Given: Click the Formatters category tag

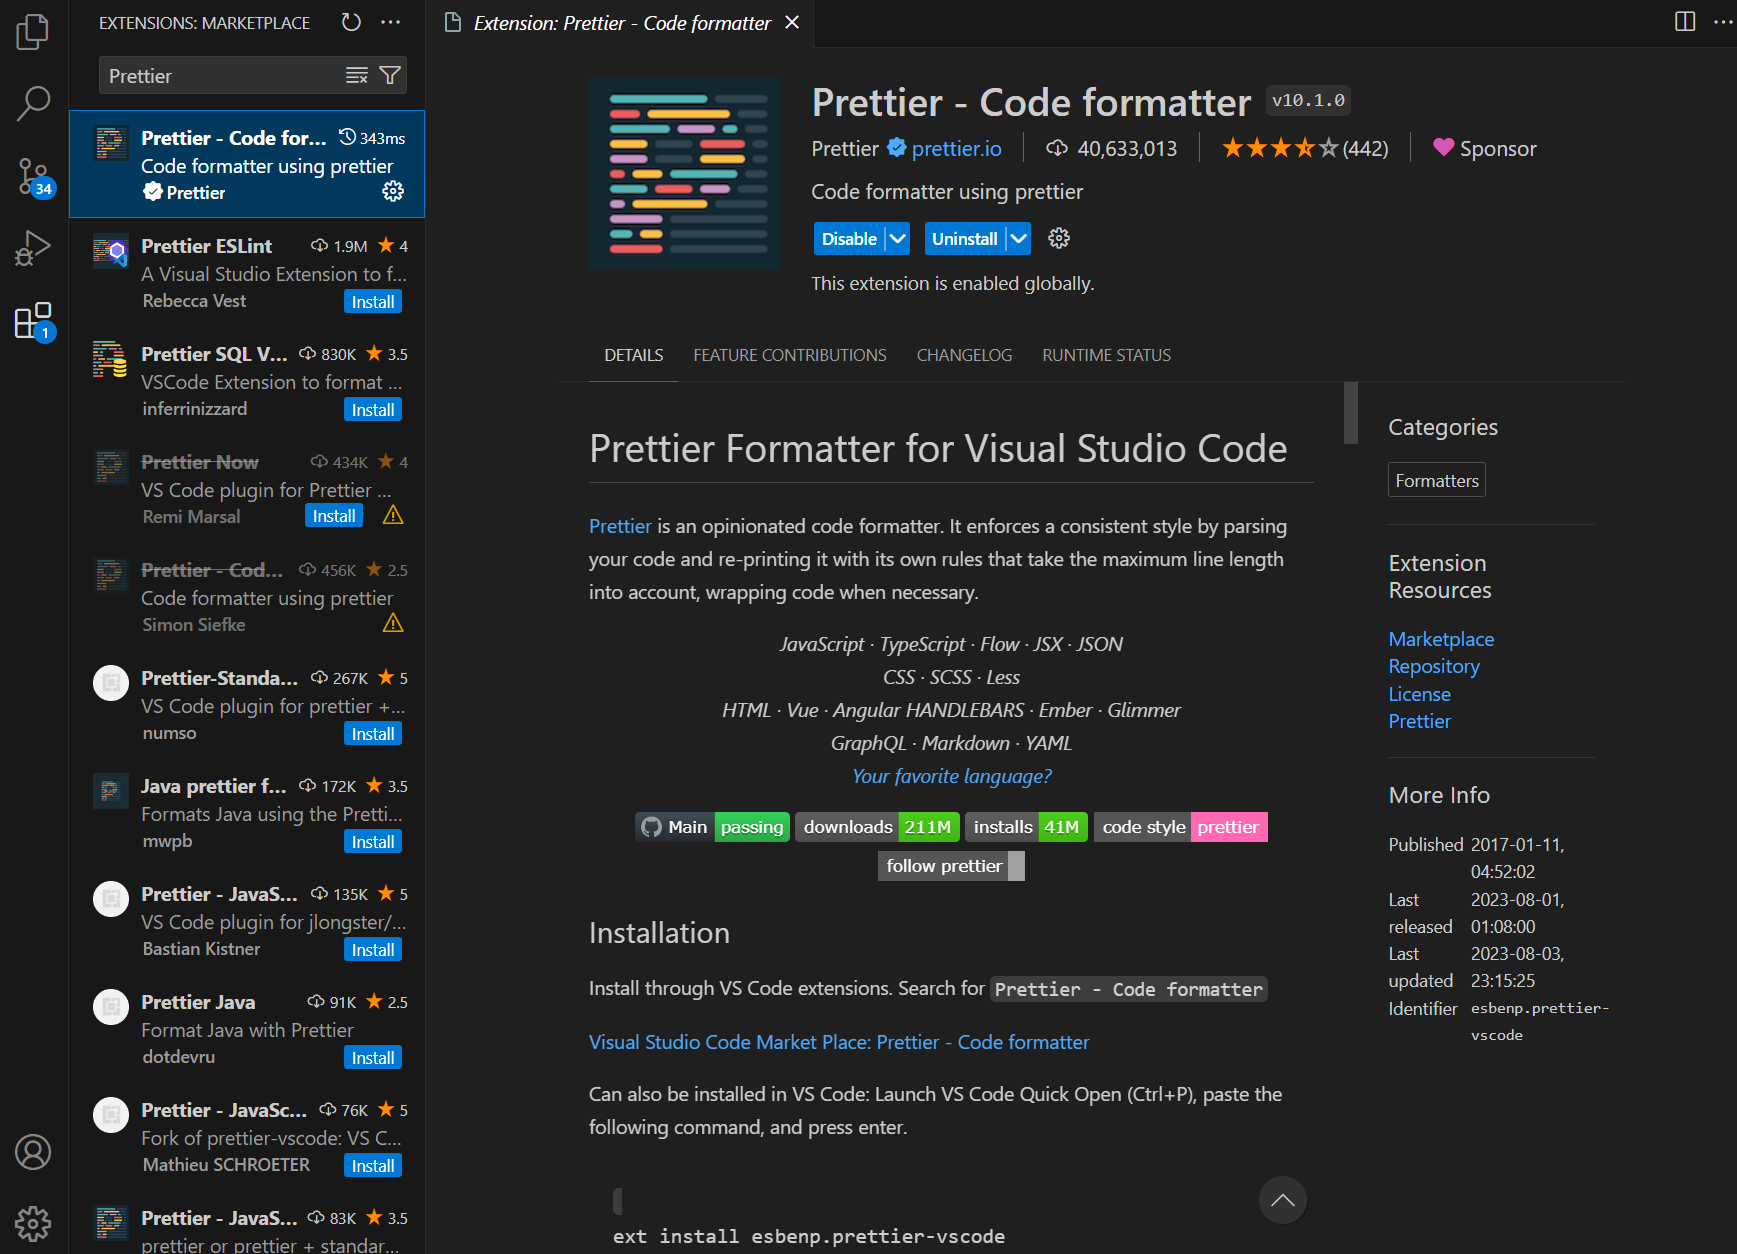Looking at the screenshot, I should pos(1437,480).
